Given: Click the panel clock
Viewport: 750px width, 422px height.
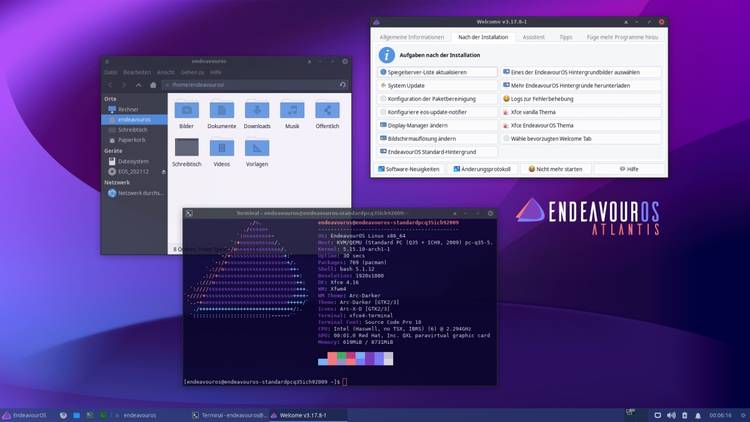Looking at the screenshot, I should point(720,415).
